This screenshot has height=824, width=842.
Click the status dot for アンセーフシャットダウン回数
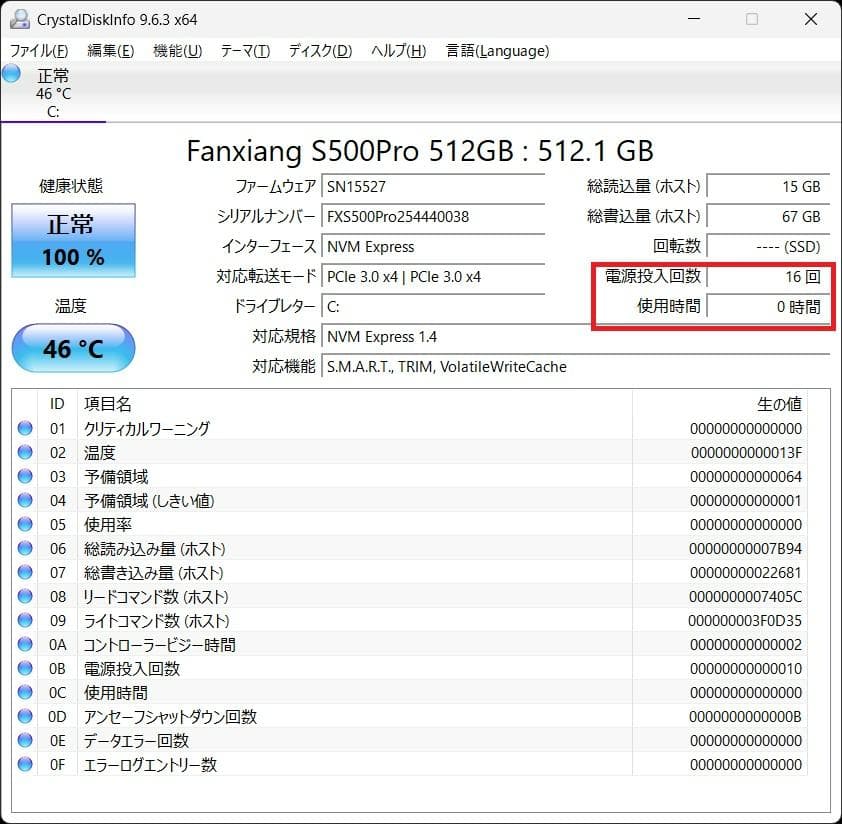[x=25, y=716]
